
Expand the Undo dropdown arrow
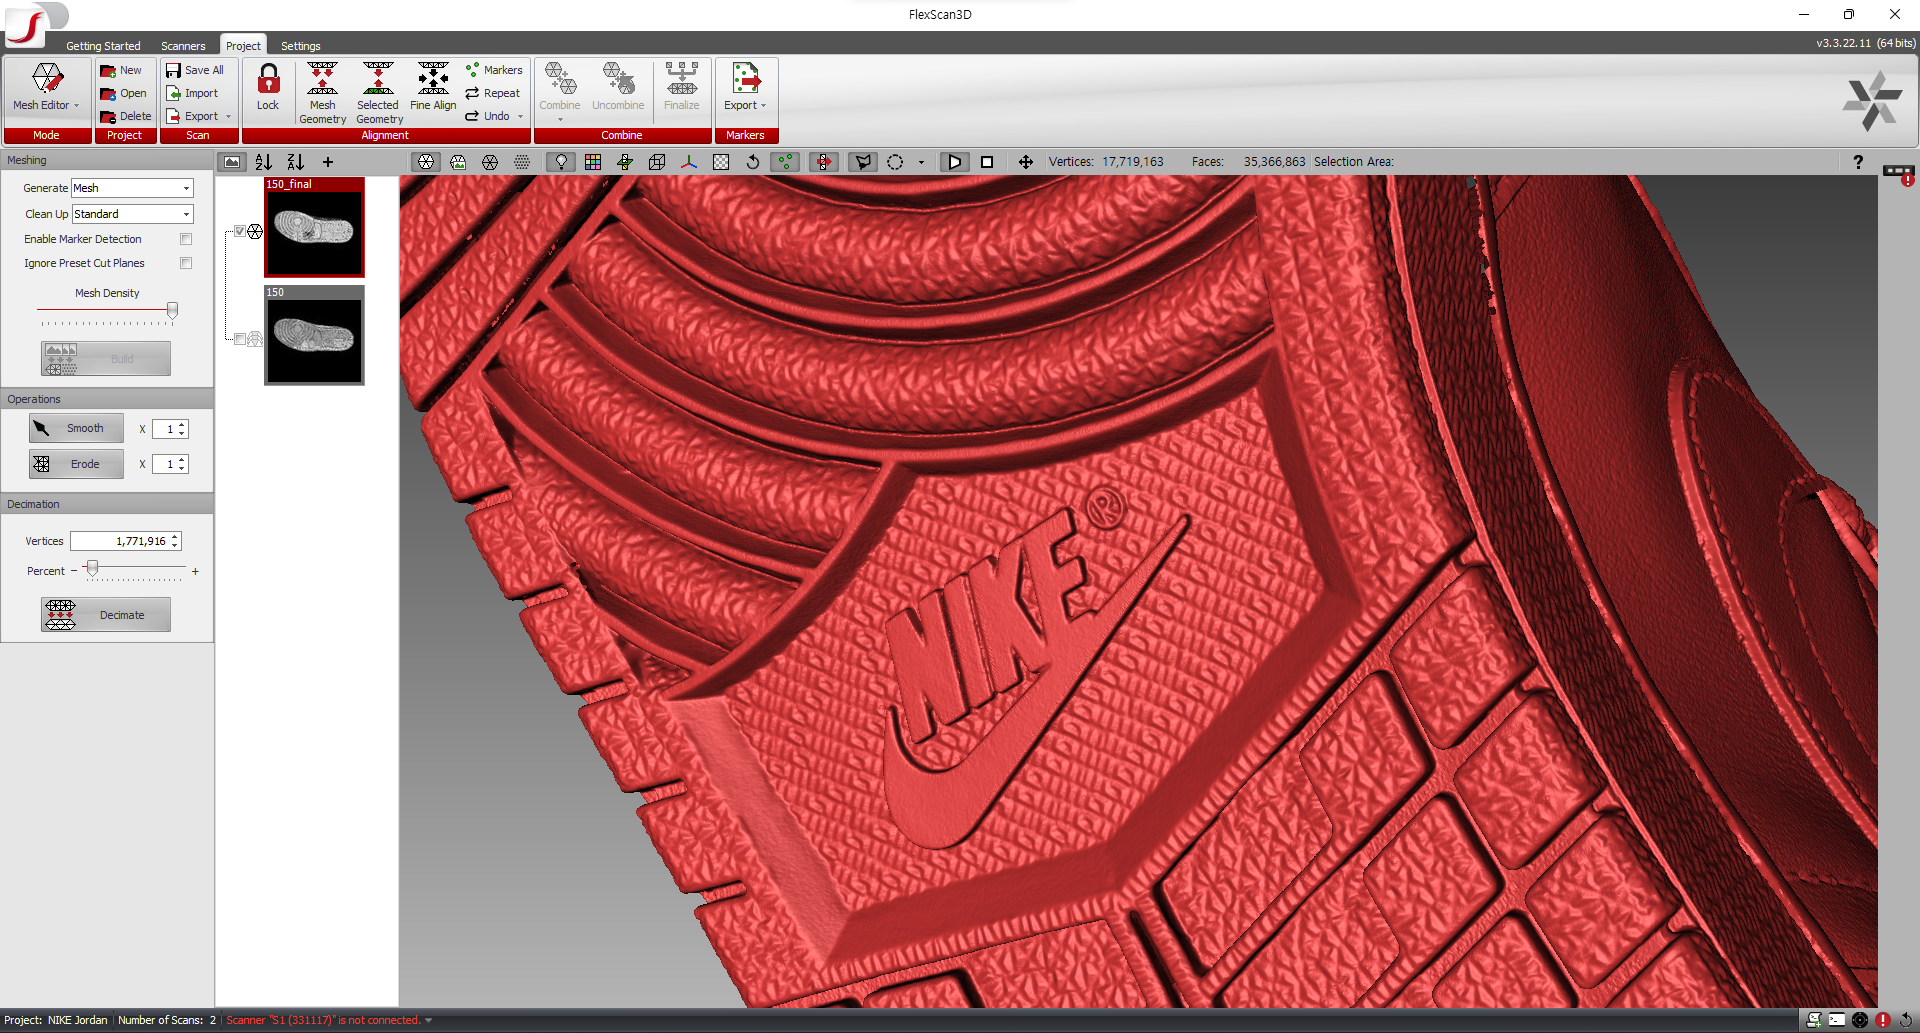520,117
